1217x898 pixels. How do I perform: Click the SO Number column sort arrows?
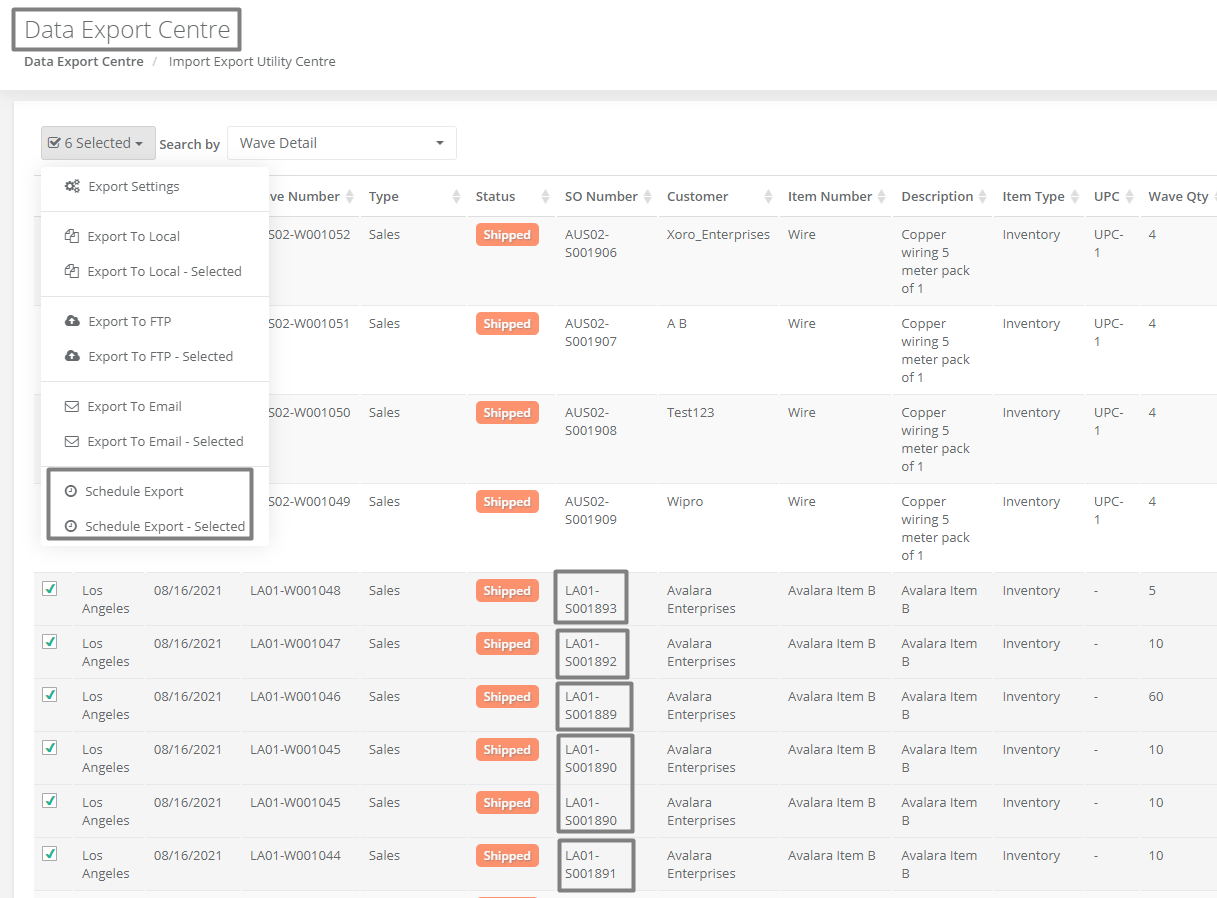(x=648, y=197)
